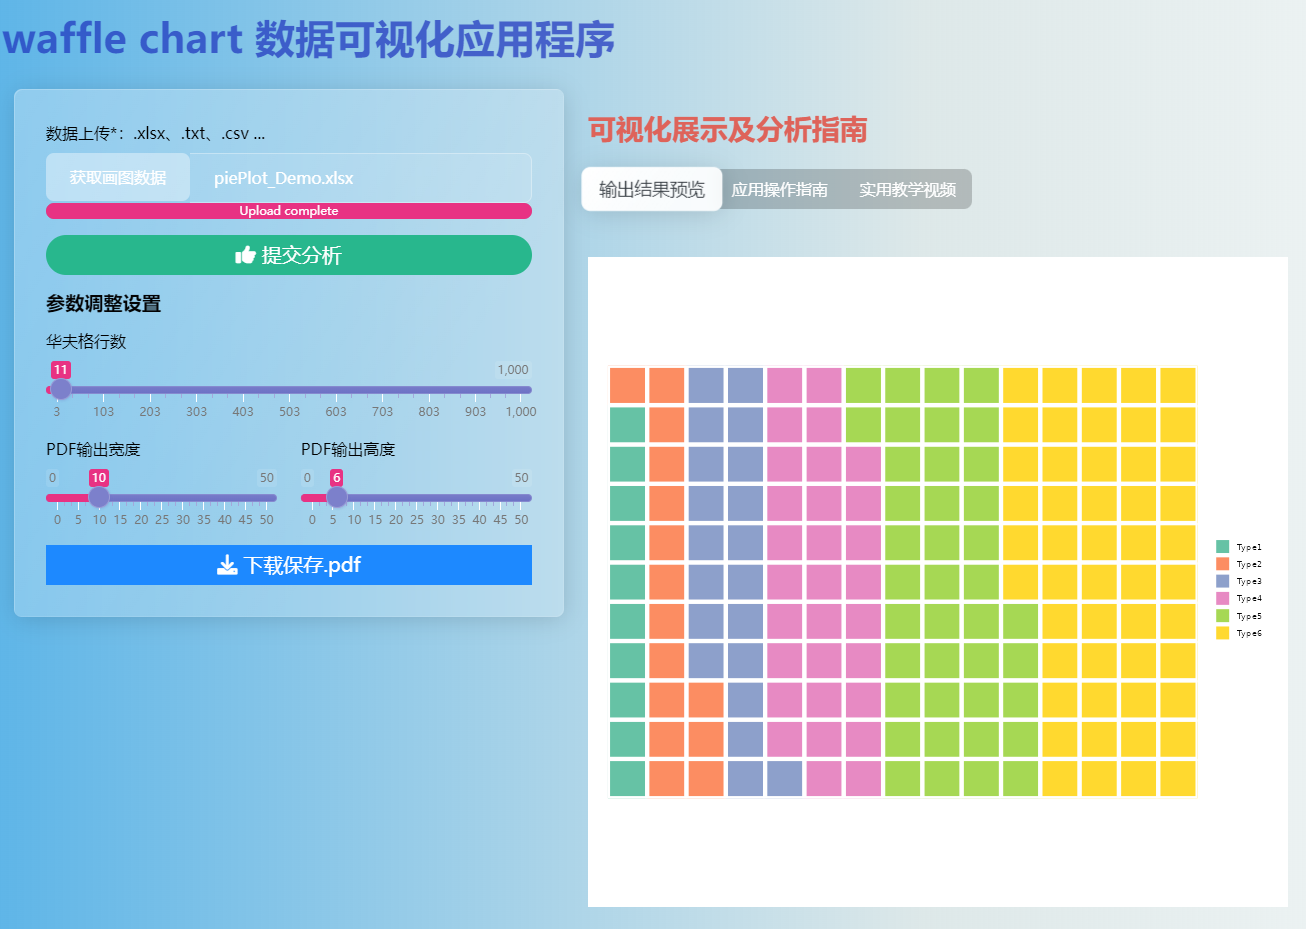Click the thumbs-up icon on 提交分析 button
The width and height of the screenshot is (1306, 929).
[245, 255]
